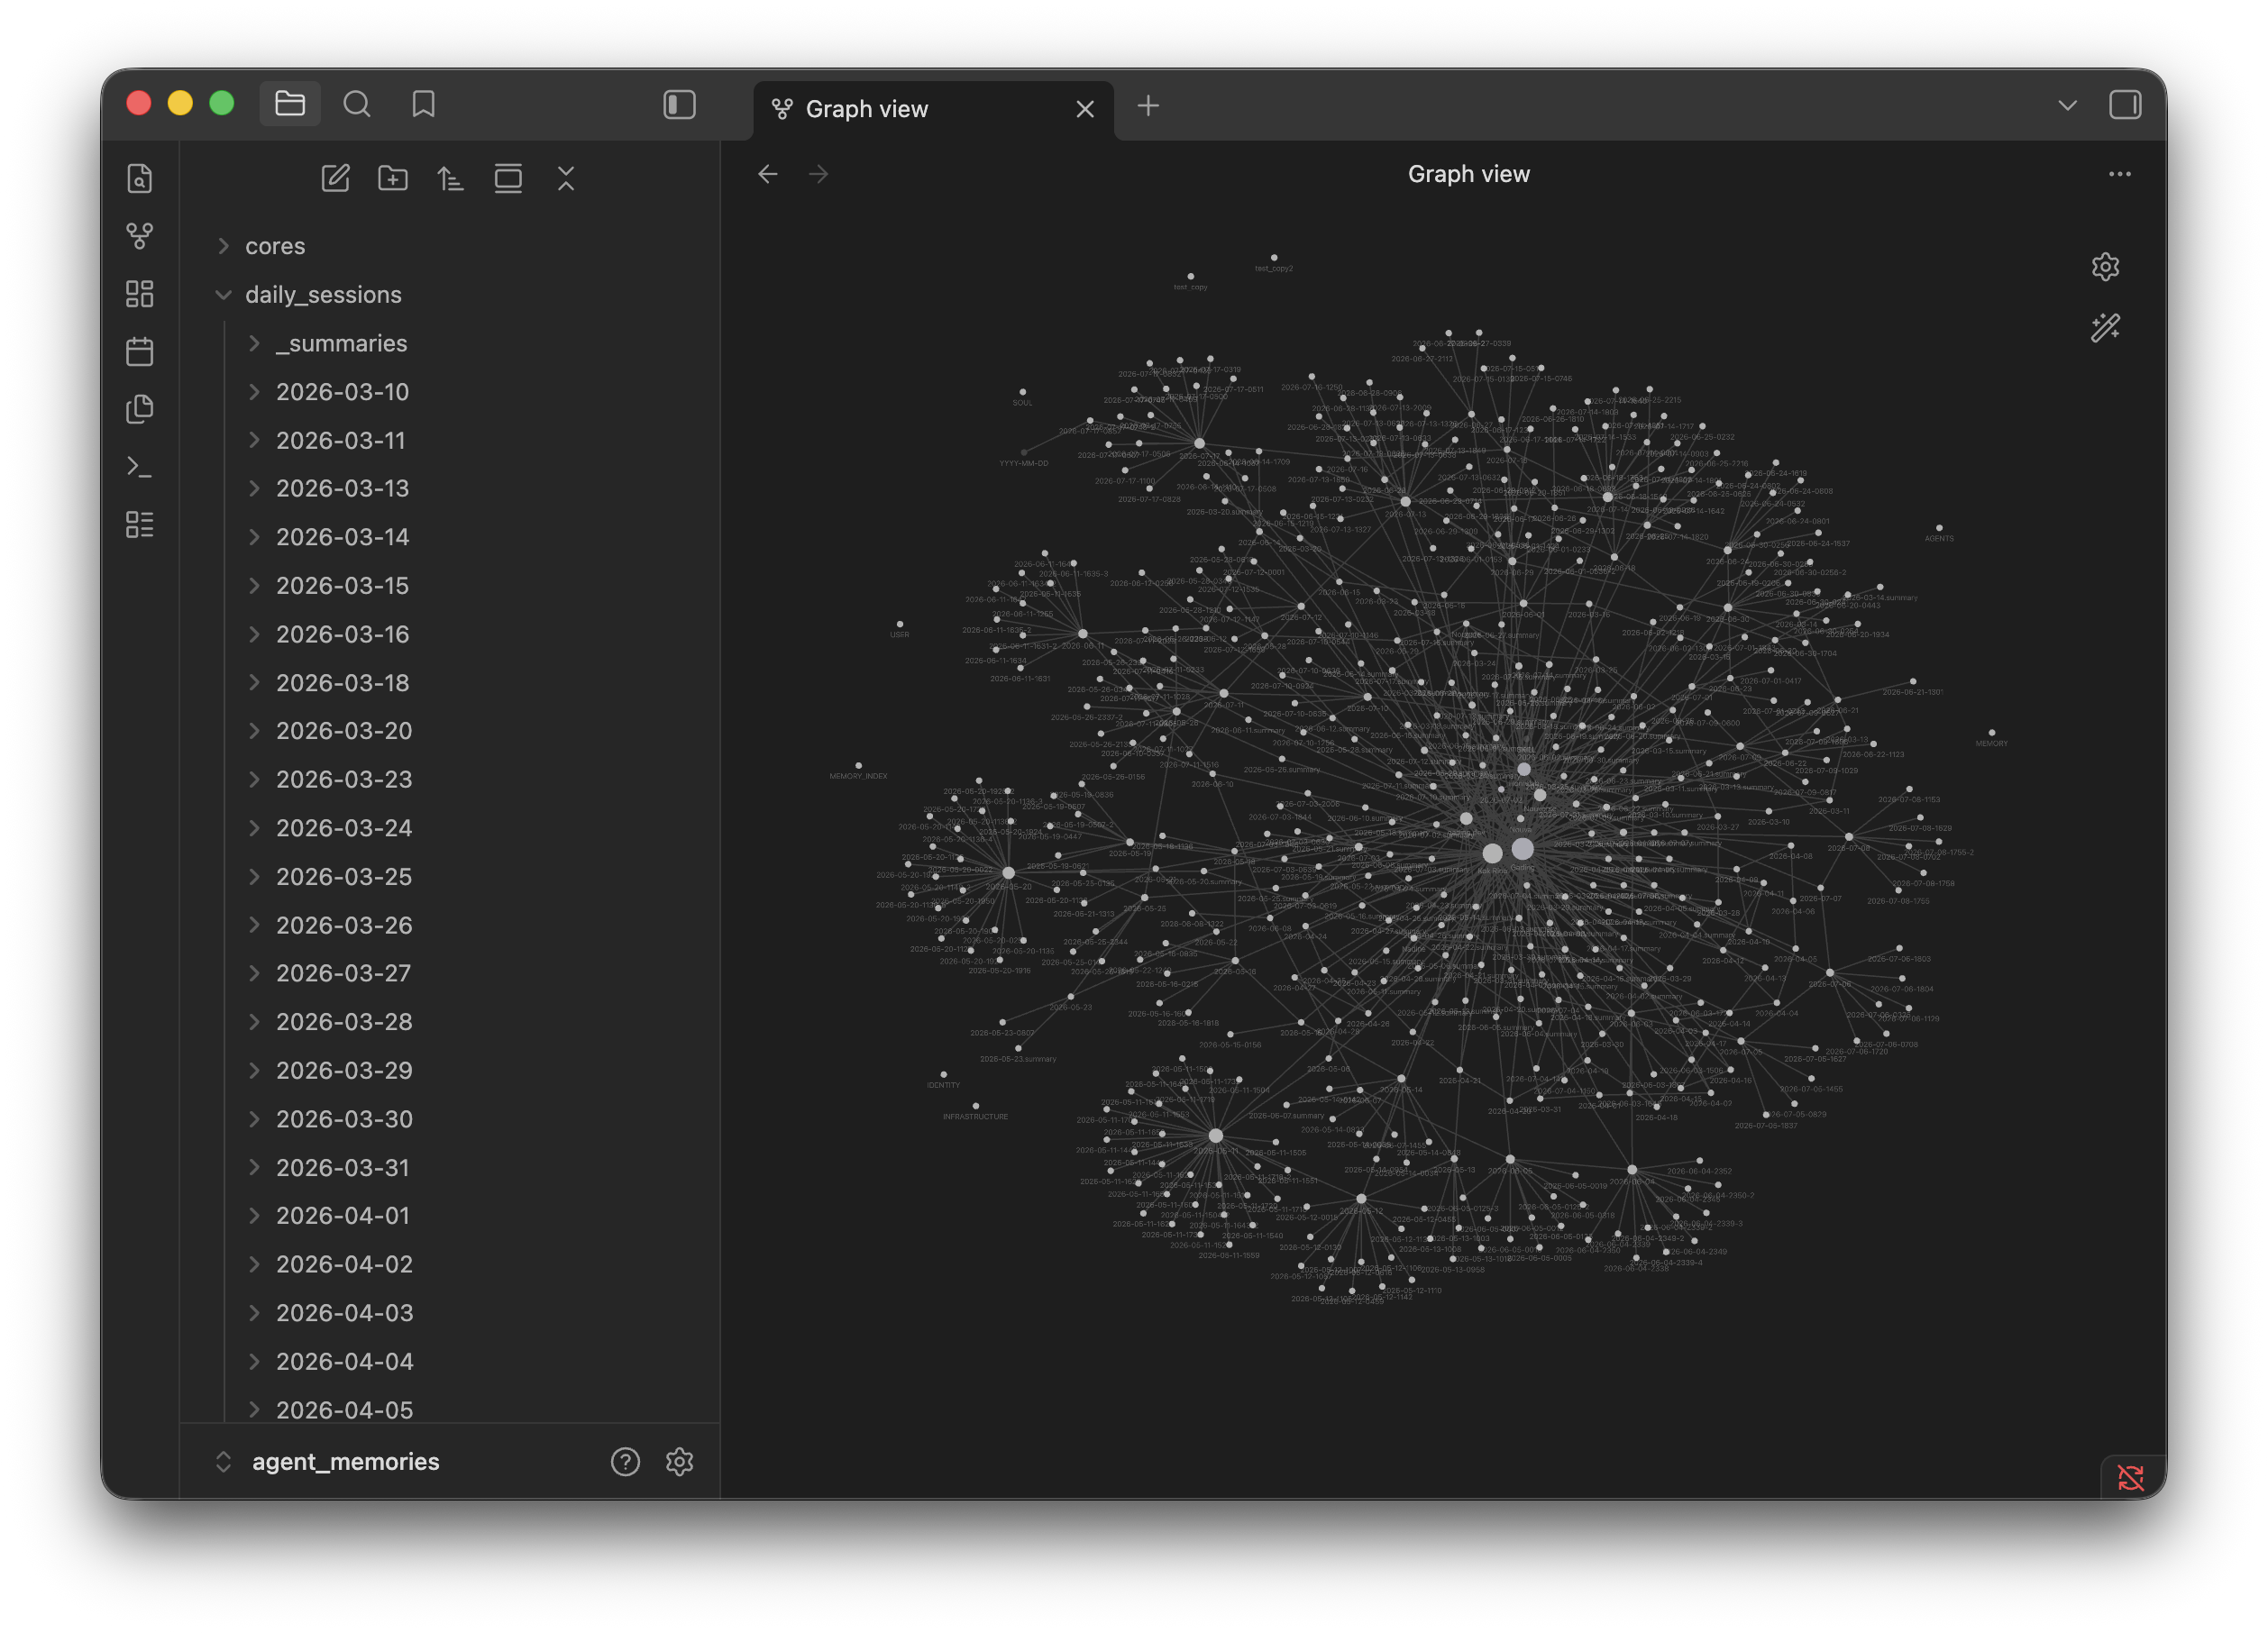Open vault settings gear
Screen dimensions: 2268x1633
tap(680, 1462)
